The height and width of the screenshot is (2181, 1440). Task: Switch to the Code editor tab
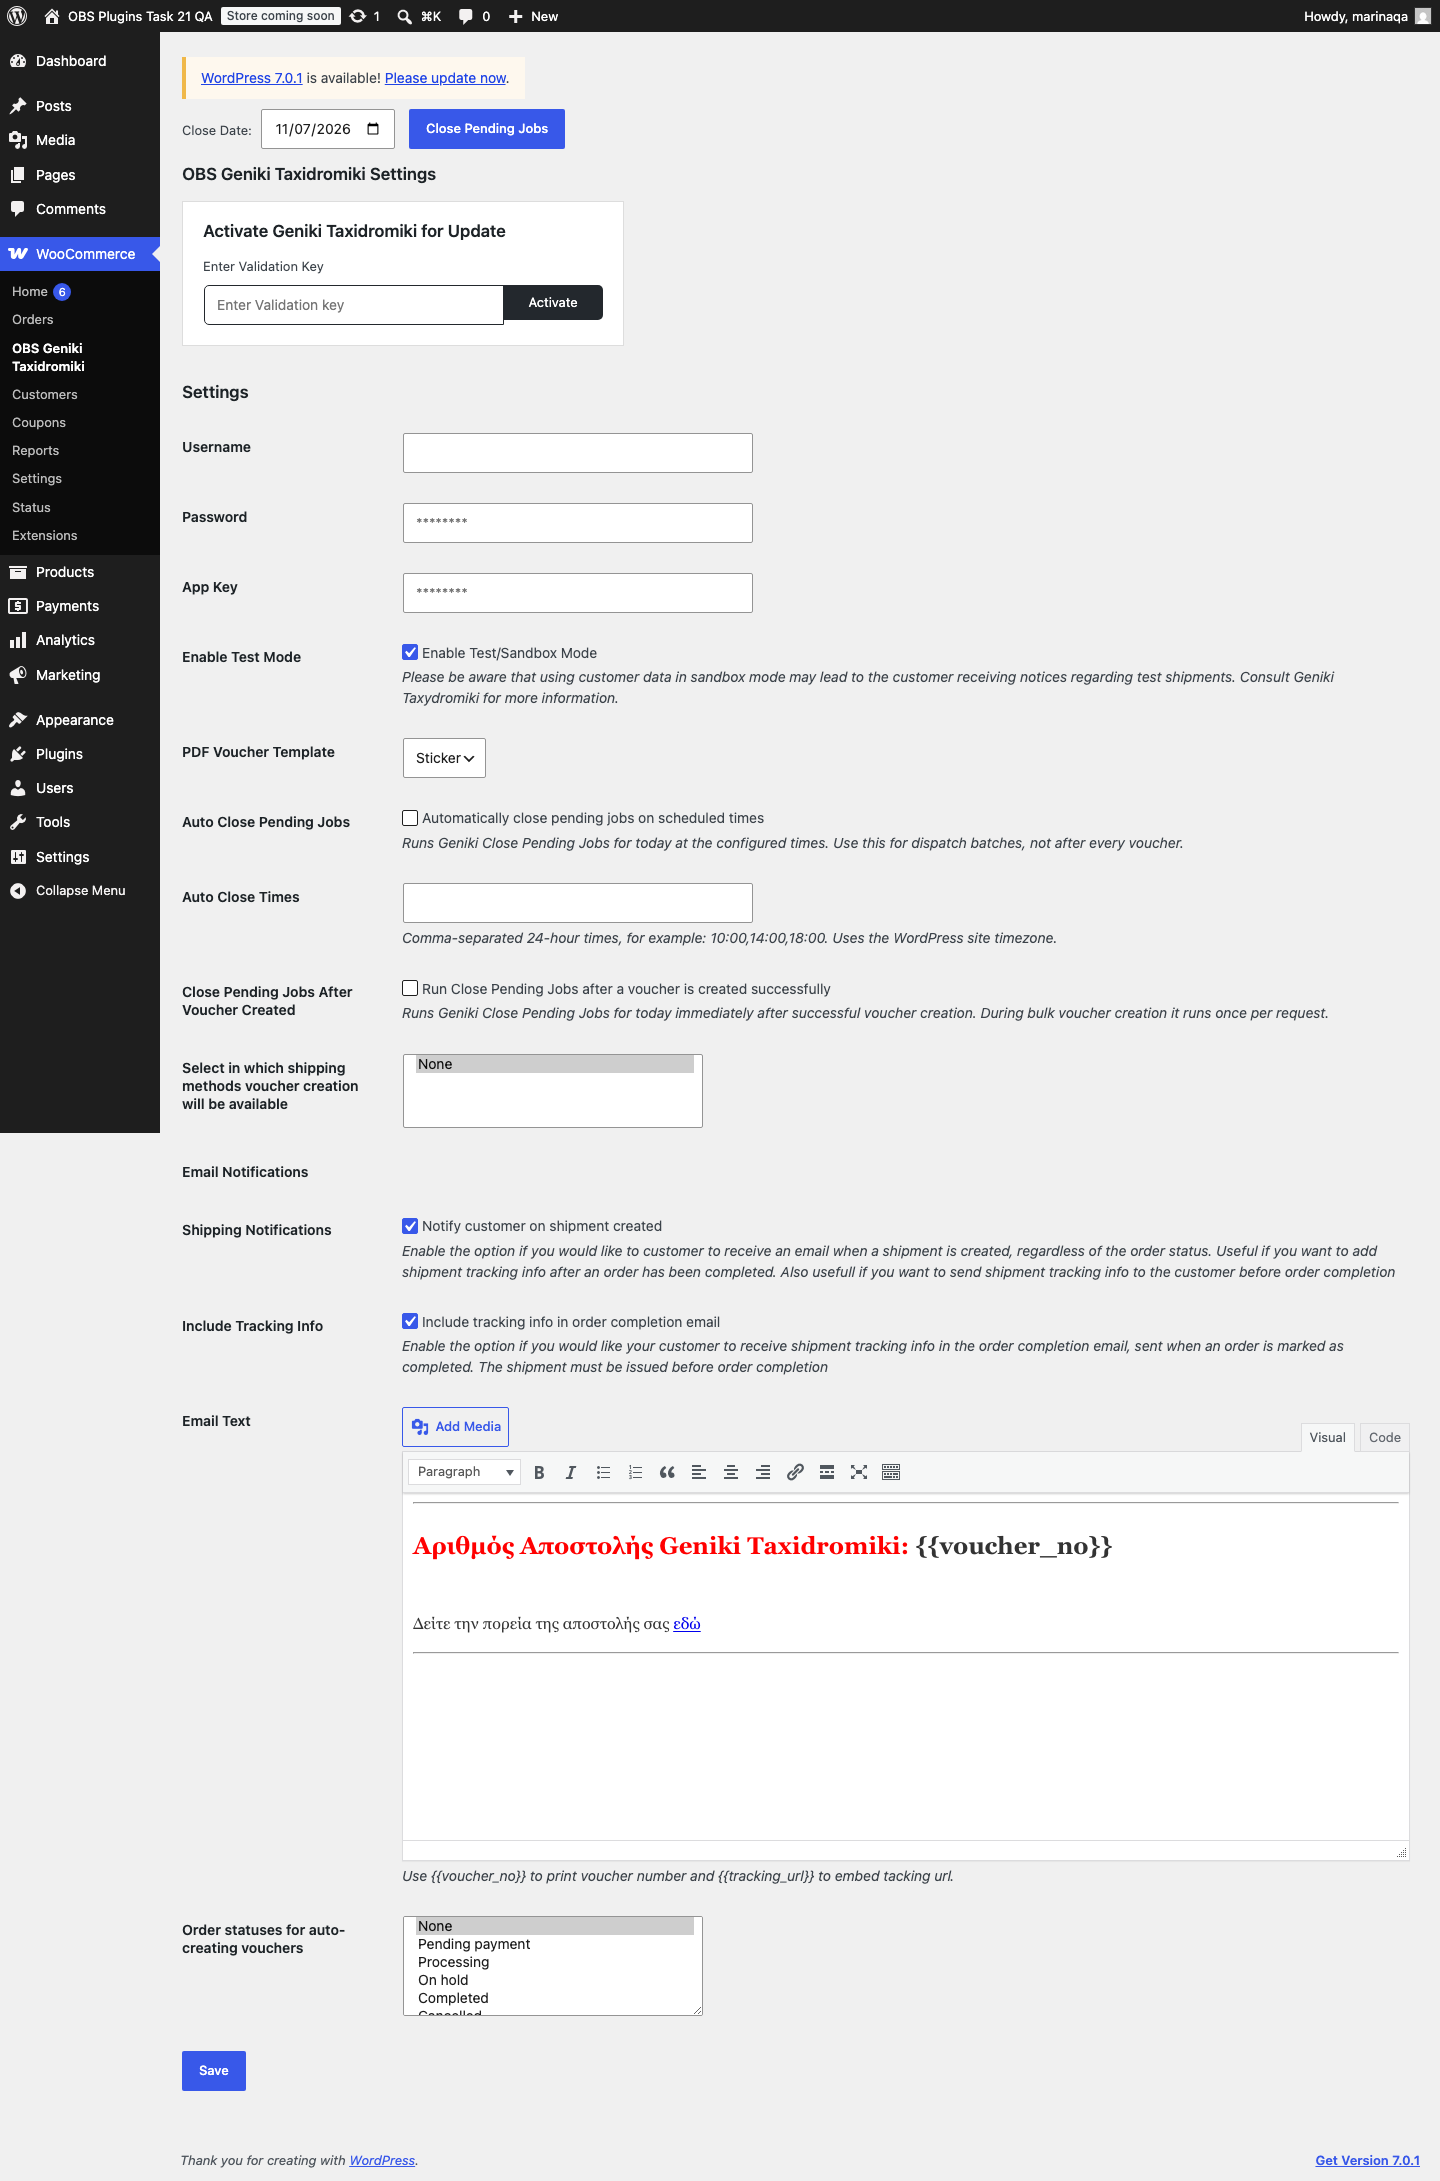(1384, 1437)
